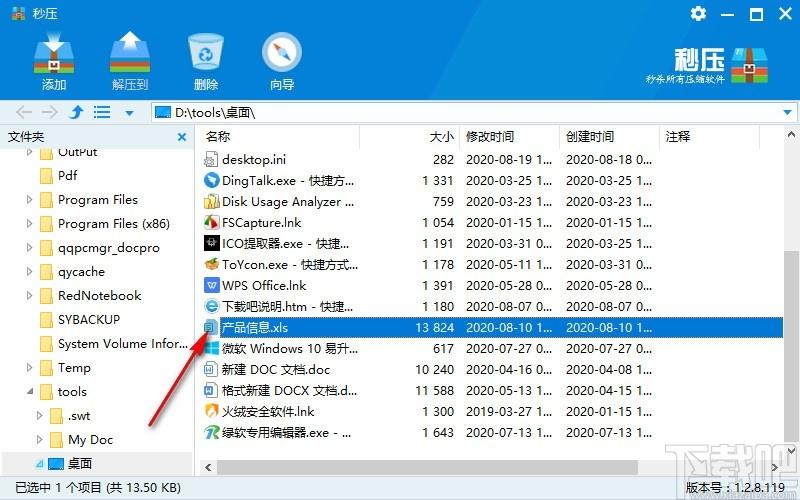Go up one folder level arrow
Image resolution: width=800 pixels, height=500 pixels.
76,112
